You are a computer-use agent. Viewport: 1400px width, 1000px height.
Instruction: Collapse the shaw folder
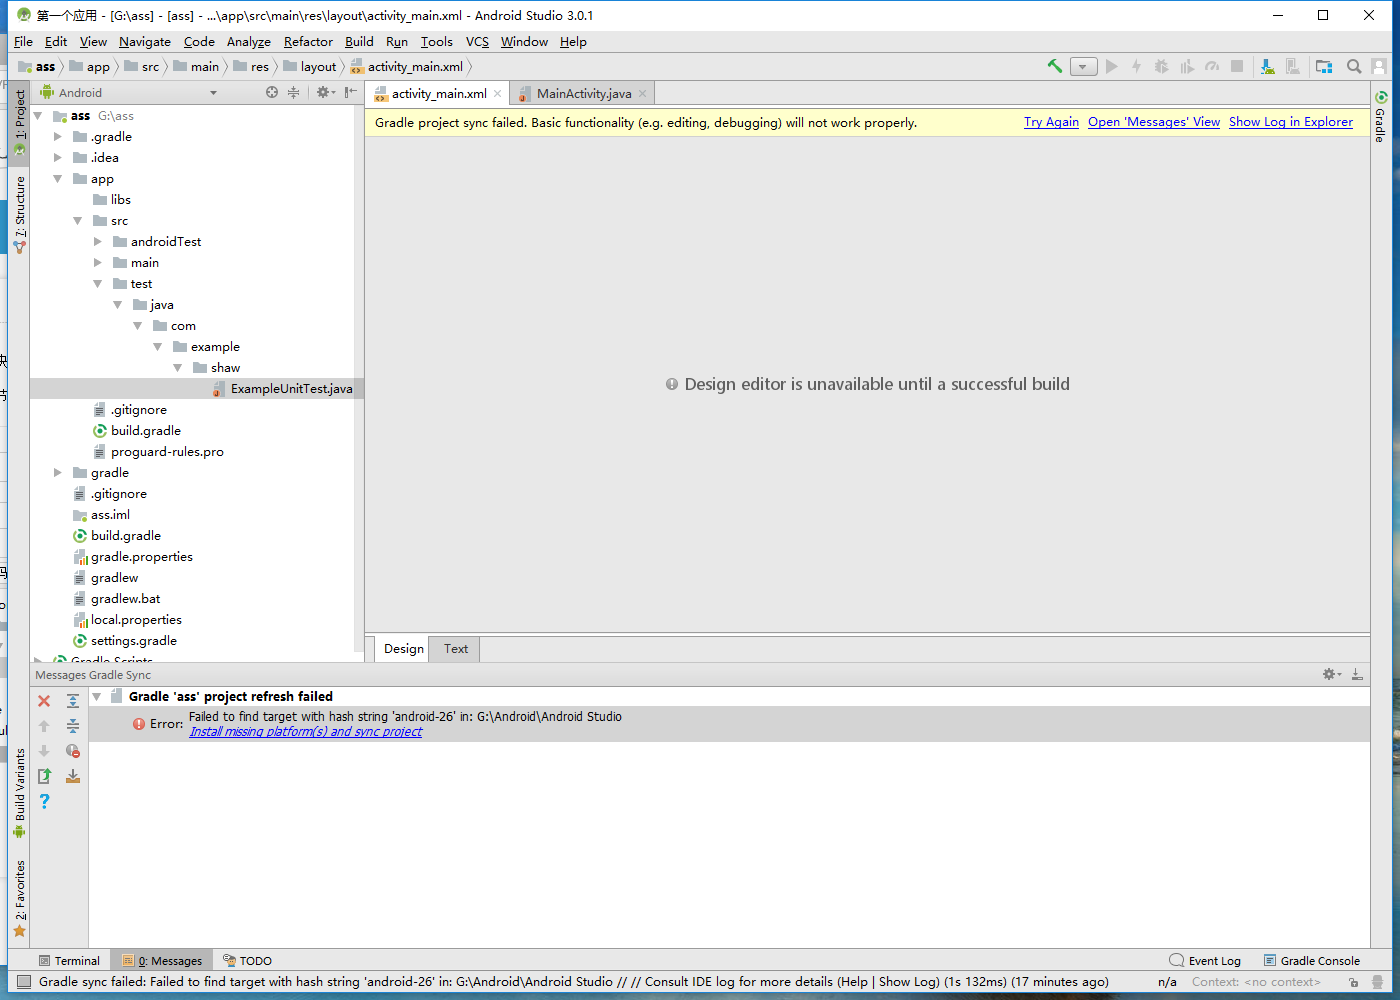pyautogui.click(x=178, y=368)
